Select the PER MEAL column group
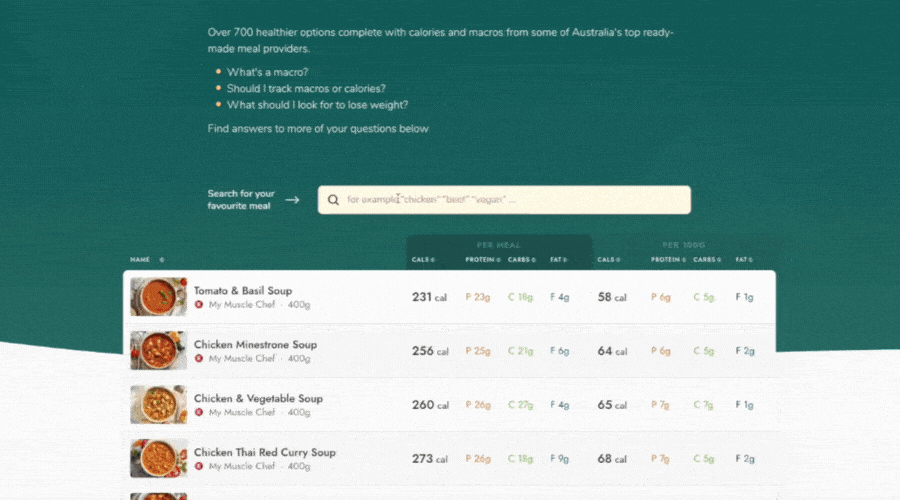This screenshot has height=500, width=900. [x=498, y=245]
